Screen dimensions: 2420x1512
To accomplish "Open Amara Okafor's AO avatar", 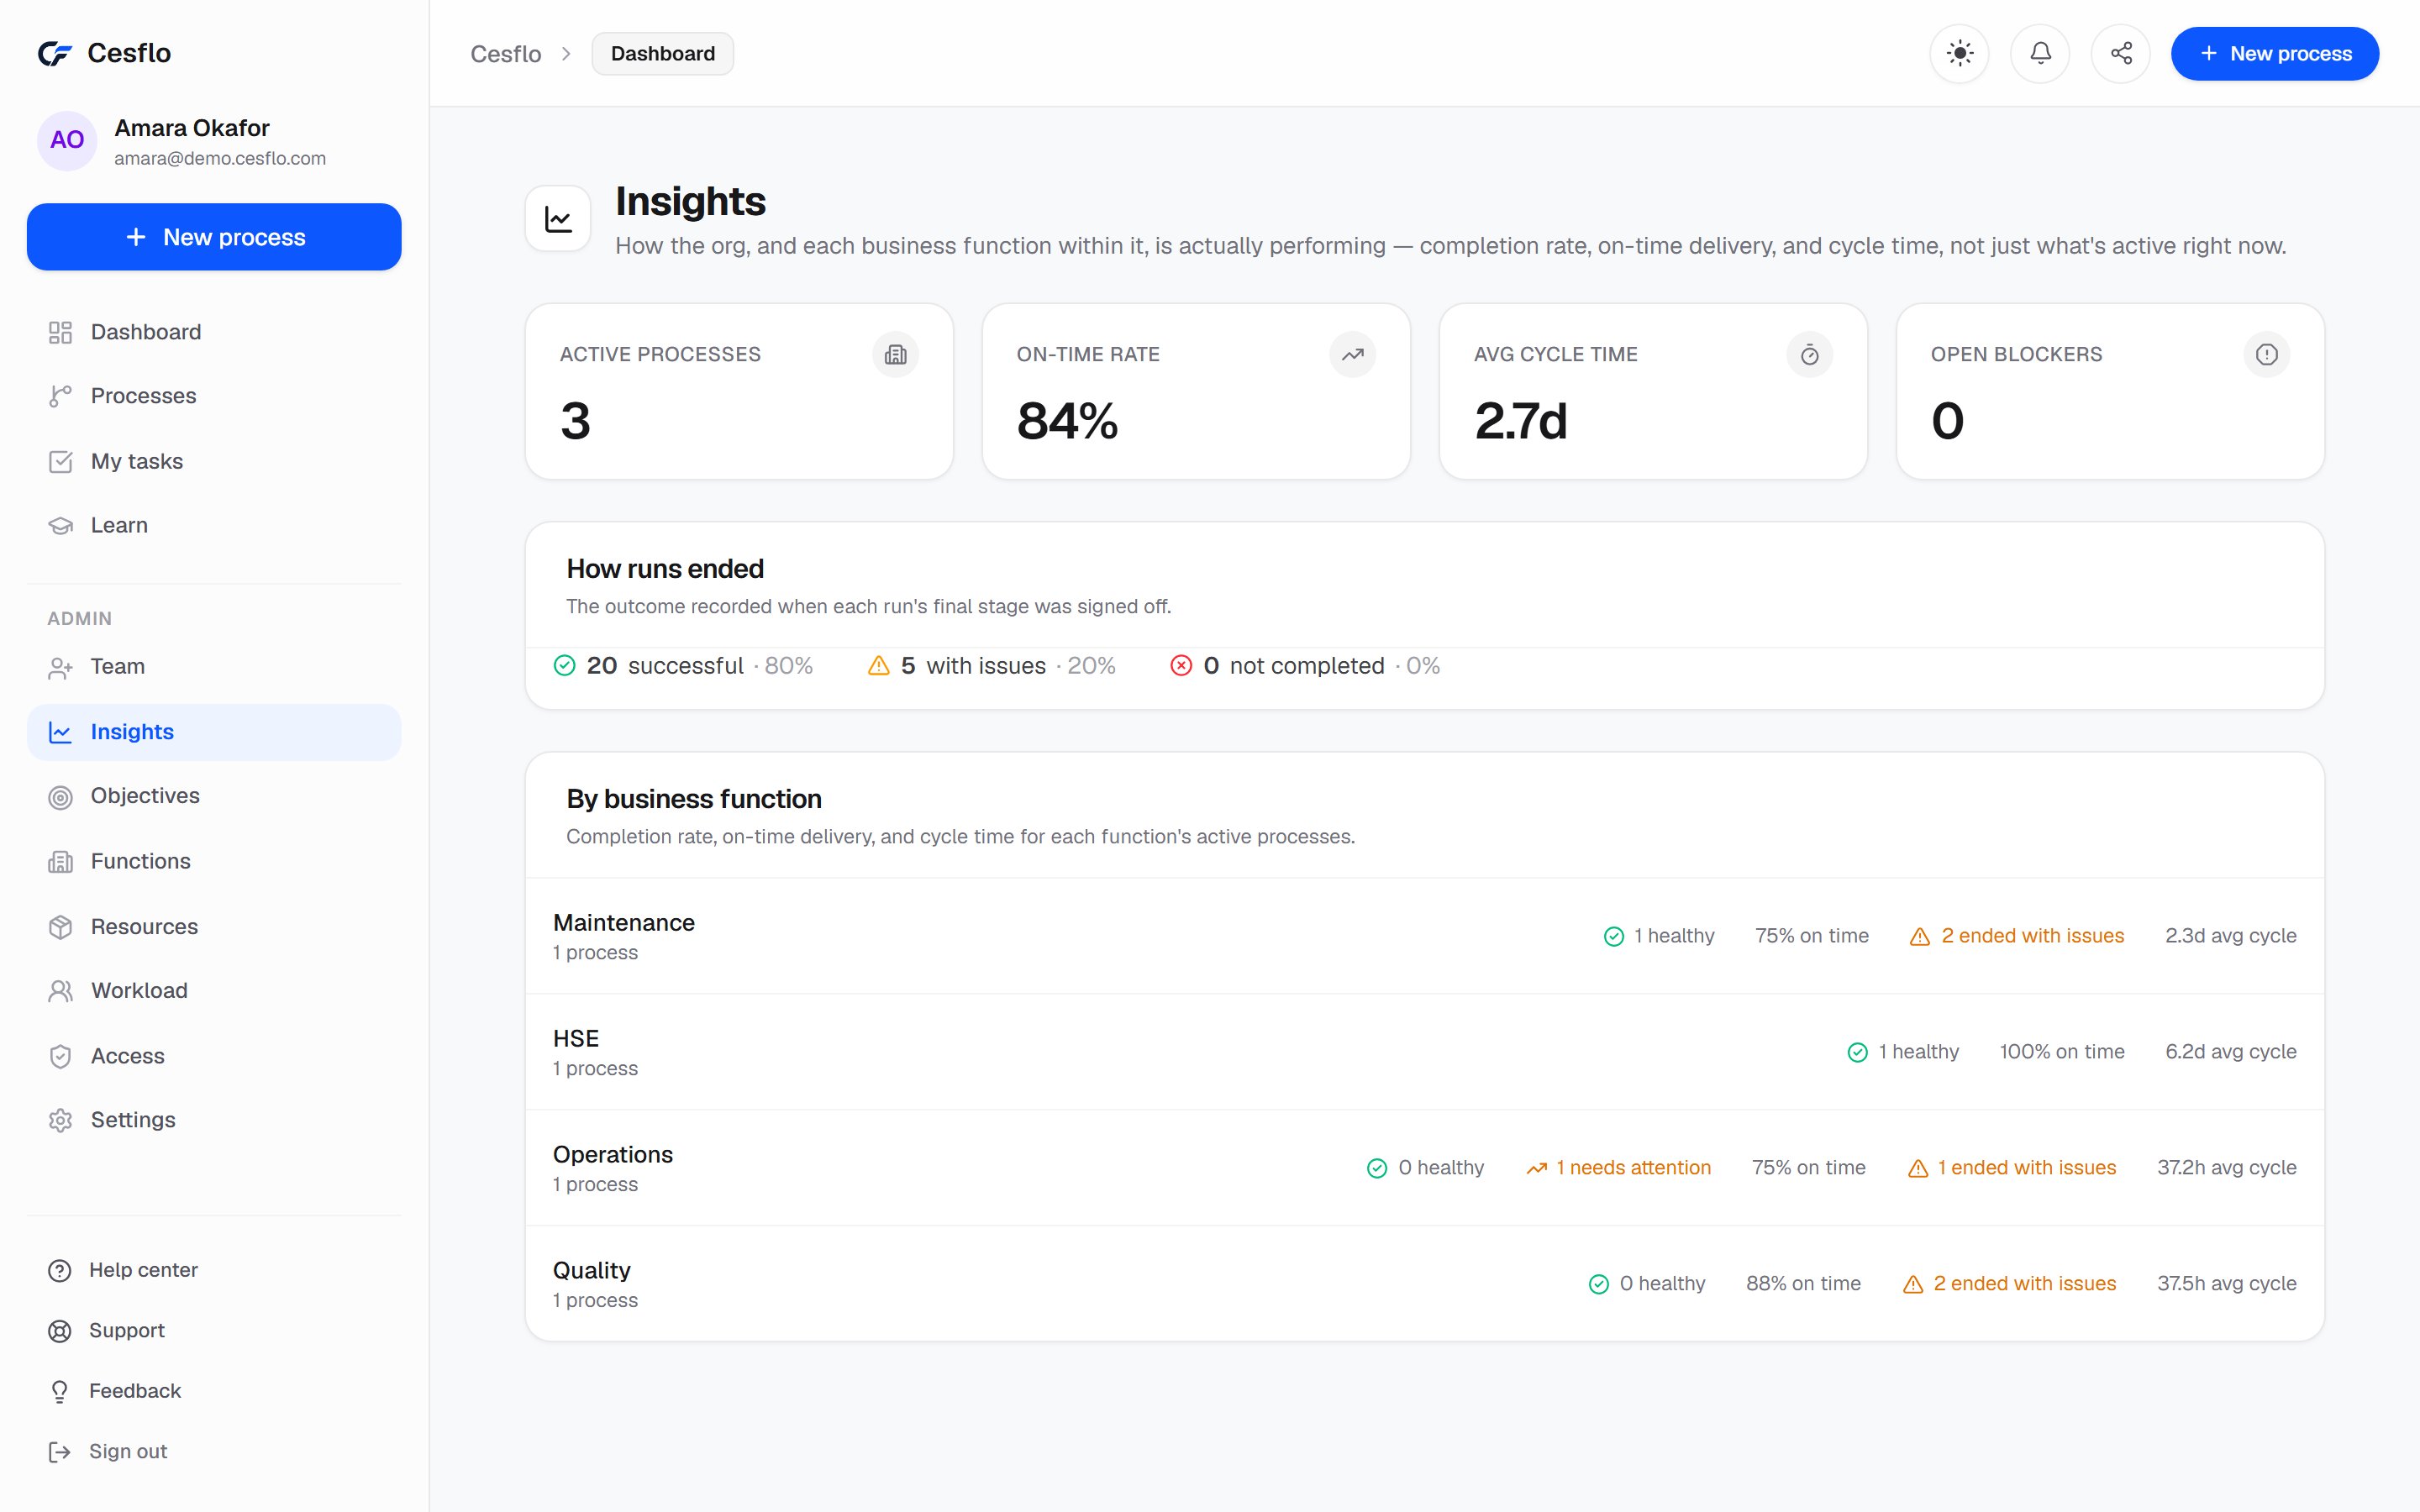I will 67,141.
